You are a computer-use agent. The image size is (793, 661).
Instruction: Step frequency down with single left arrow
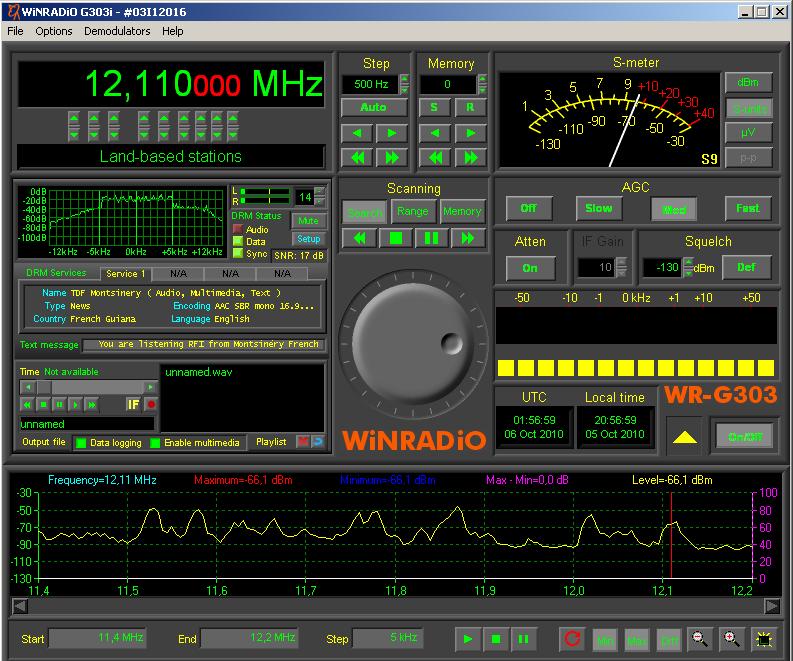click(x=357, y=133)
